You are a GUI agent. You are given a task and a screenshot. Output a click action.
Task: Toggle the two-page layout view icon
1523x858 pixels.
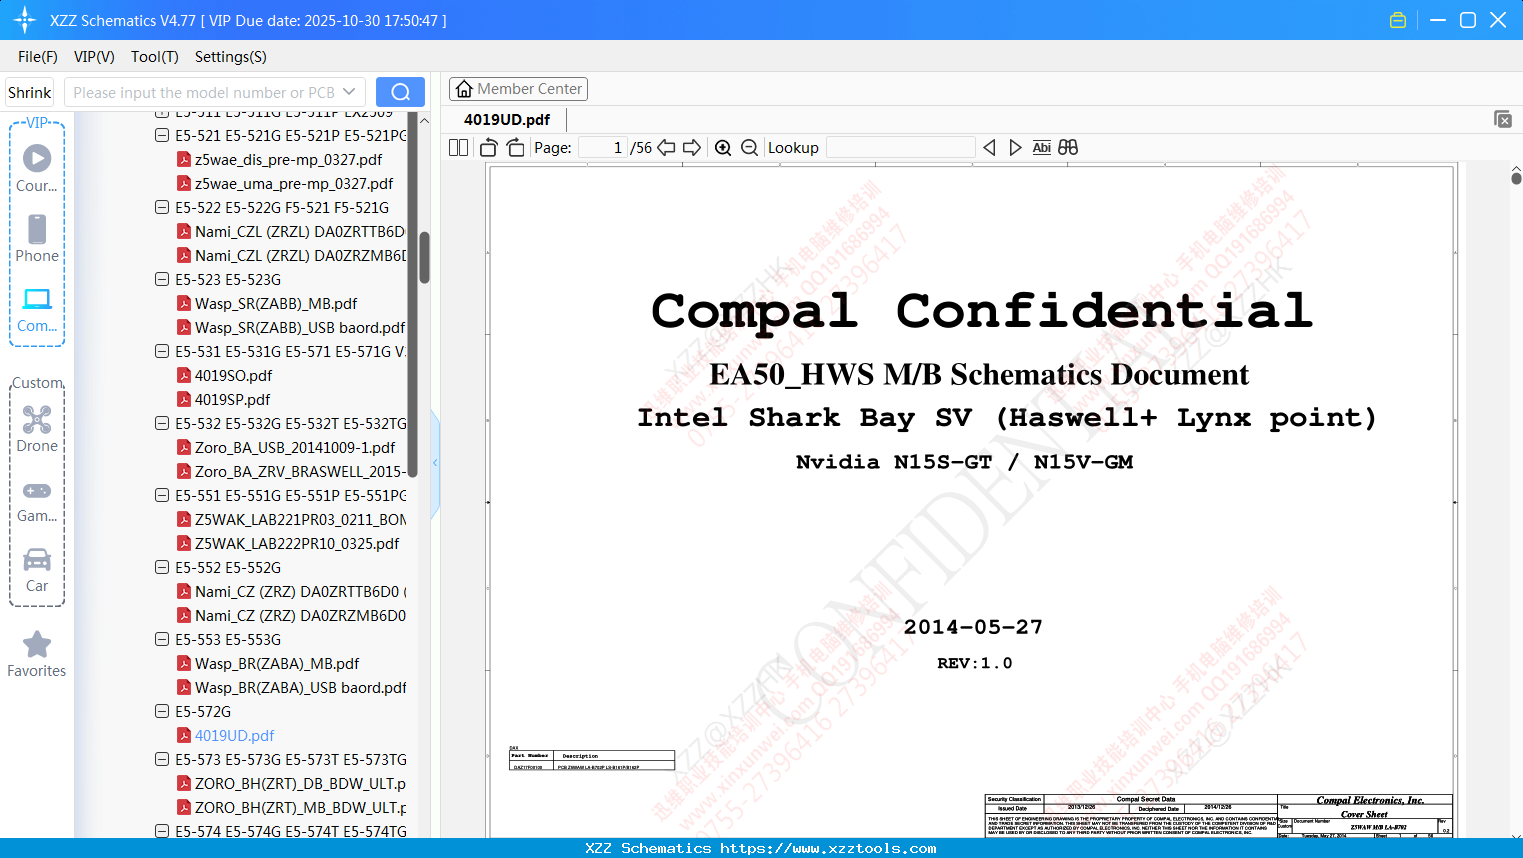459,148
